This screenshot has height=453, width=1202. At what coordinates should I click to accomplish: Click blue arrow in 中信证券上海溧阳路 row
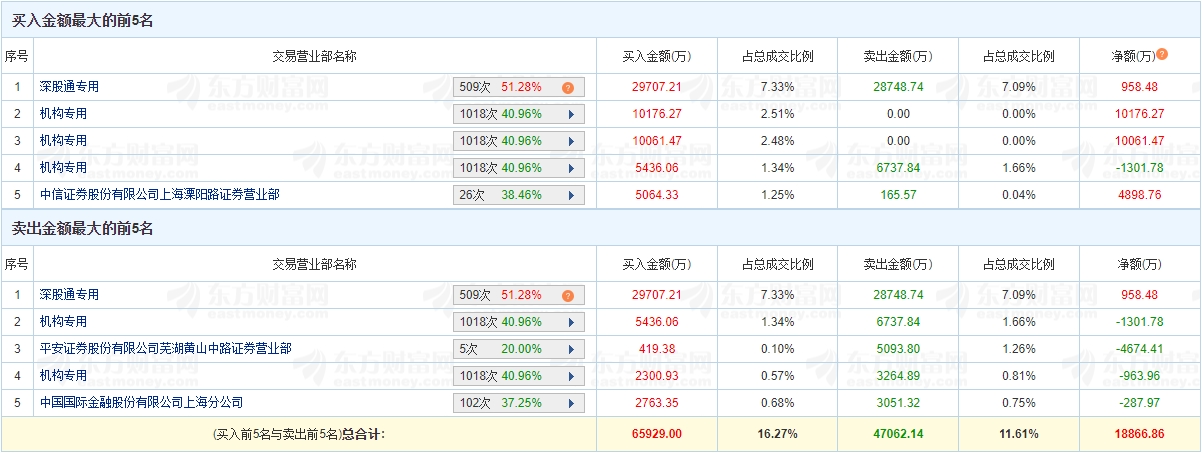(571, 195)
